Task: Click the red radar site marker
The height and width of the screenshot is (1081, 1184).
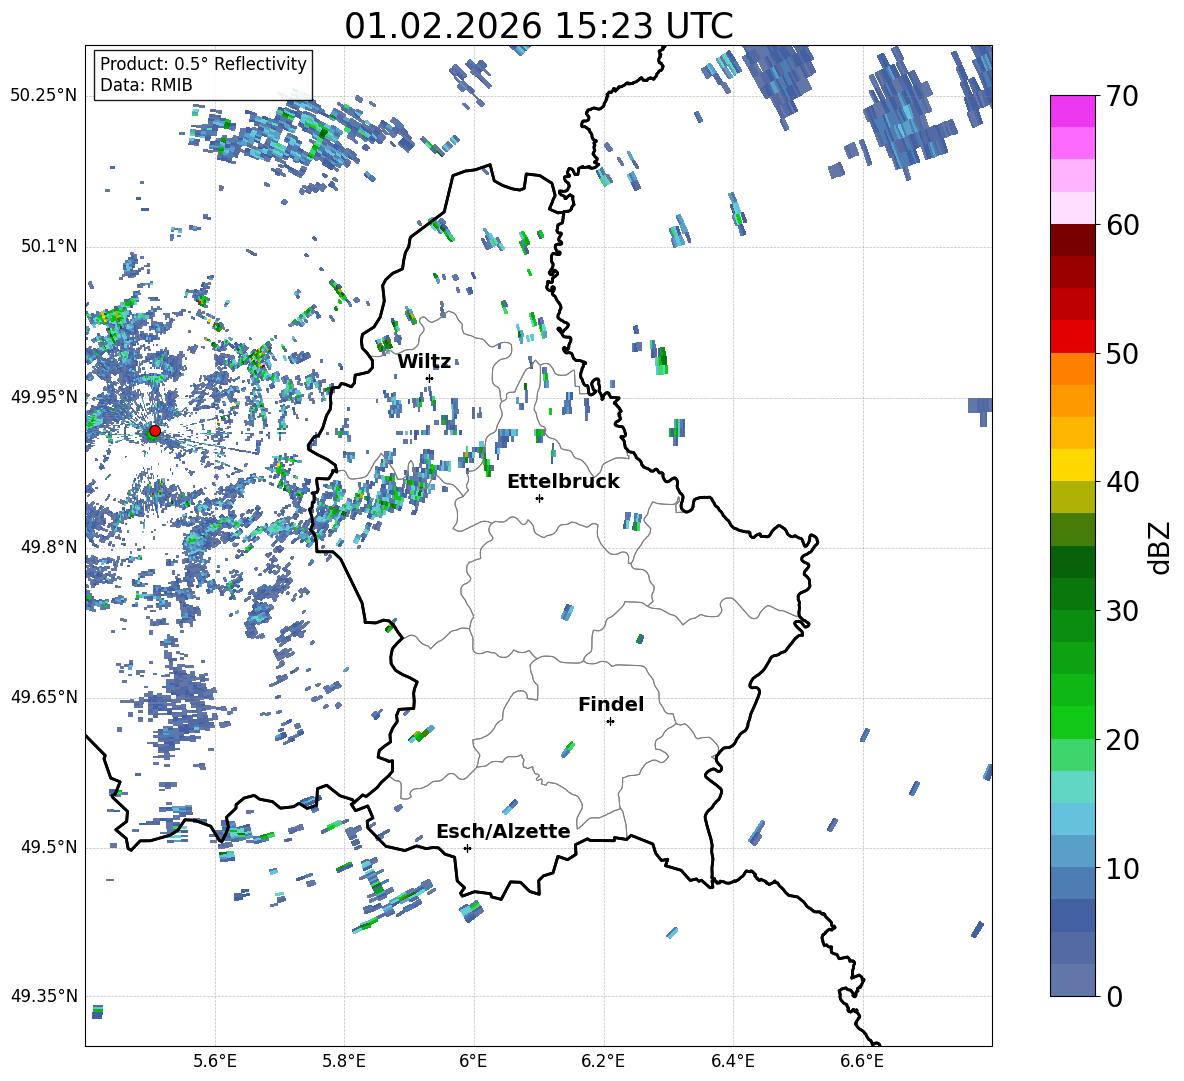Action: pyautogui.click(x=155, y=431)
